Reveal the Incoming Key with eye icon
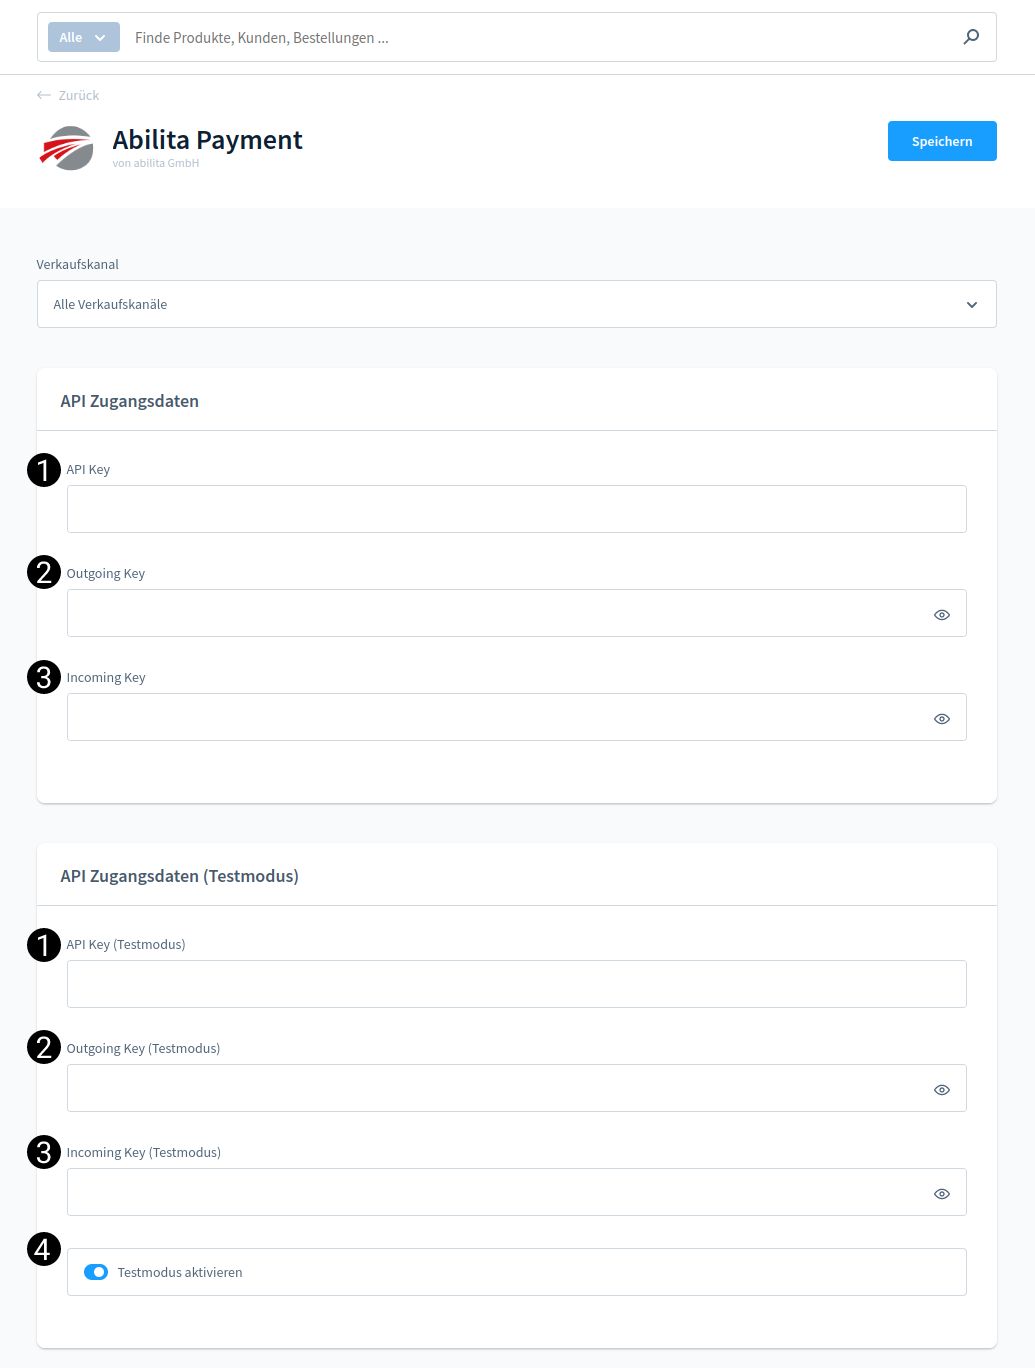1035x1368 pixels. pos(942,719)
